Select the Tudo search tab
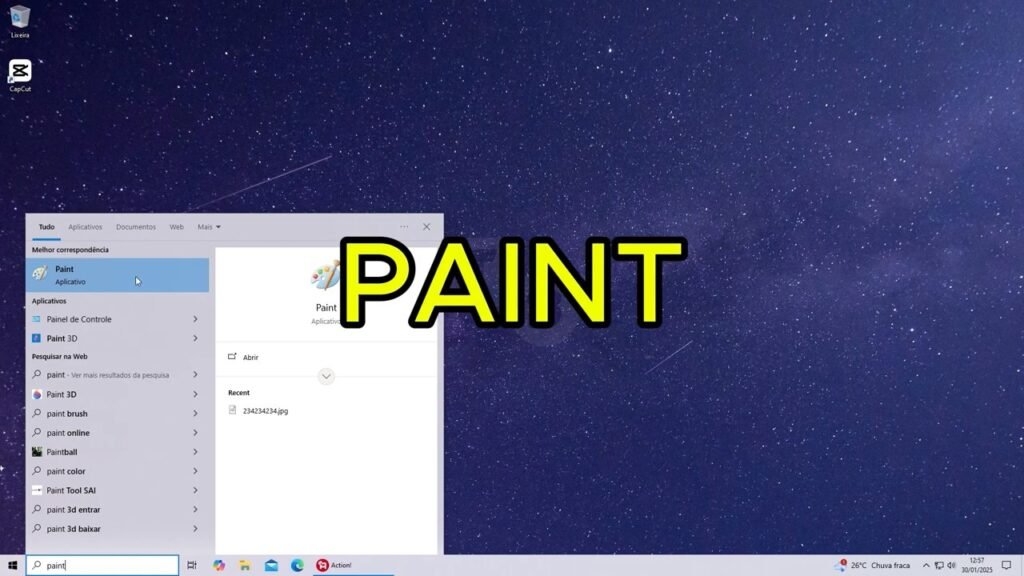Viewport: 1024px width, 576px height. coord(46,227)
